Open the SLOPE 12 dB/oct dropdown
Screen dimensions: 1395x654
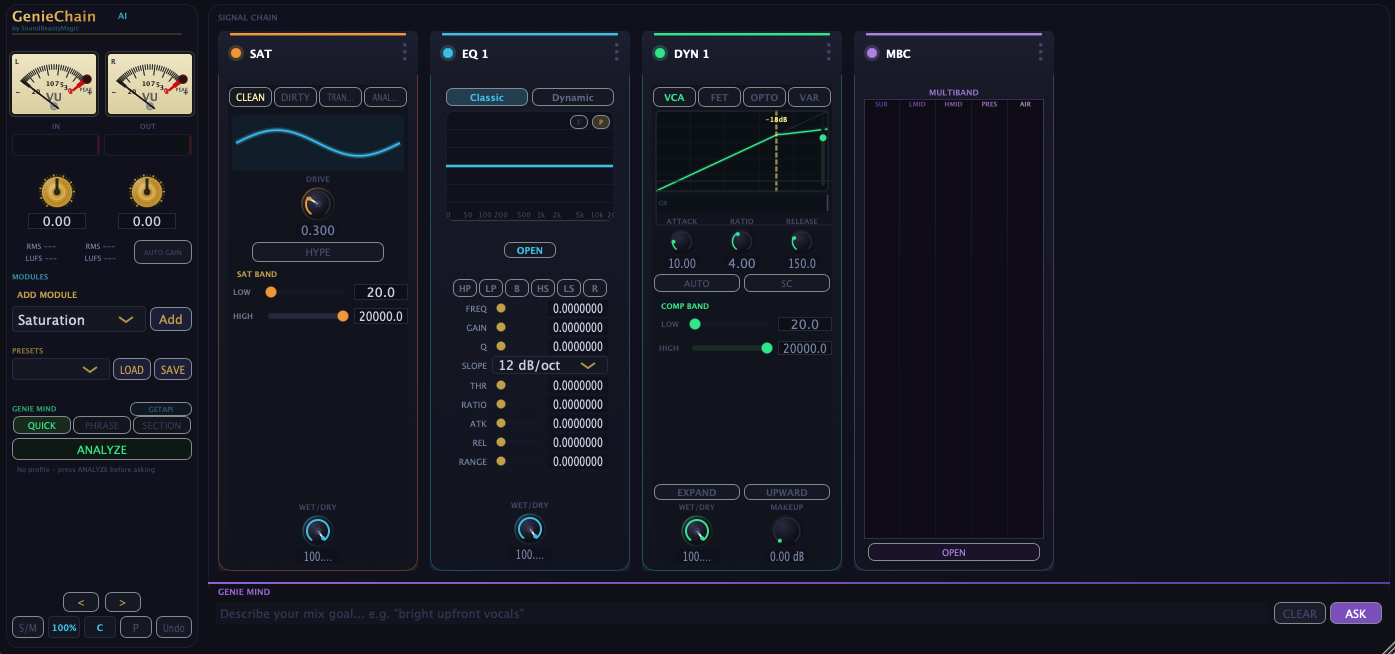click(x=549, y=365)
